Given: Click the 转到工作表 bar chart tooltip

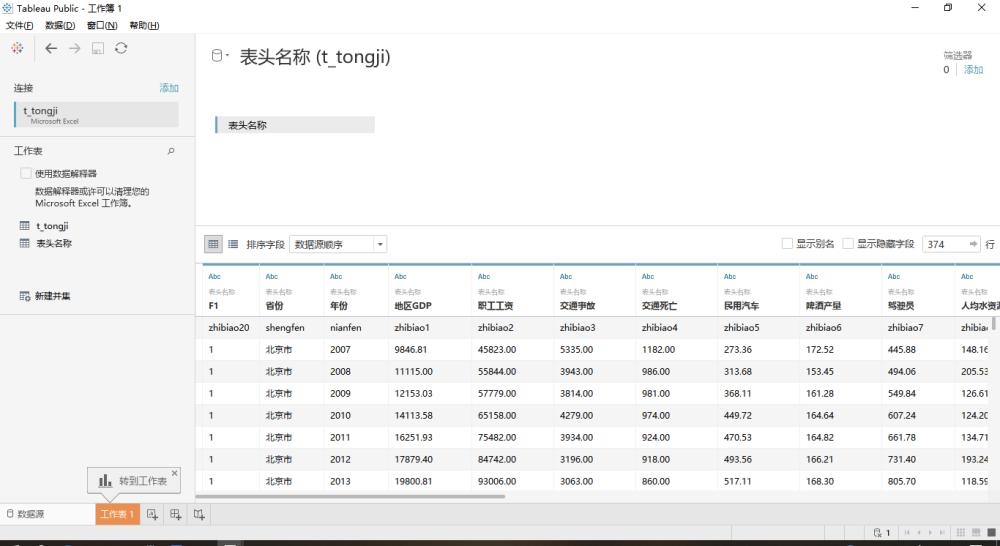Looking at the screenshot, I should (133, 481).
